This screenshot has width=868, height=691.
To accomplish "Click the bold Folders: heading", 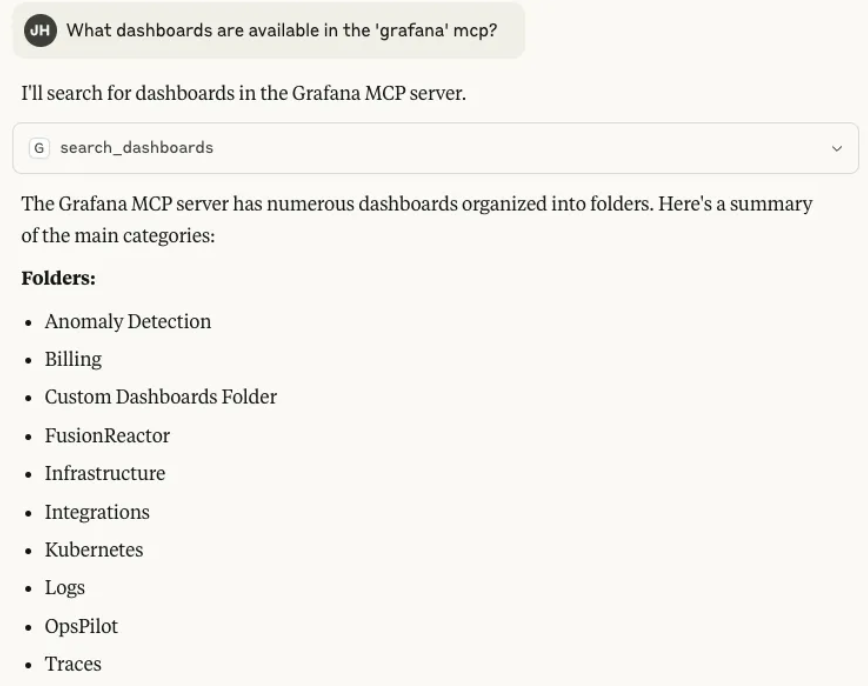I will tap(58, 278).
